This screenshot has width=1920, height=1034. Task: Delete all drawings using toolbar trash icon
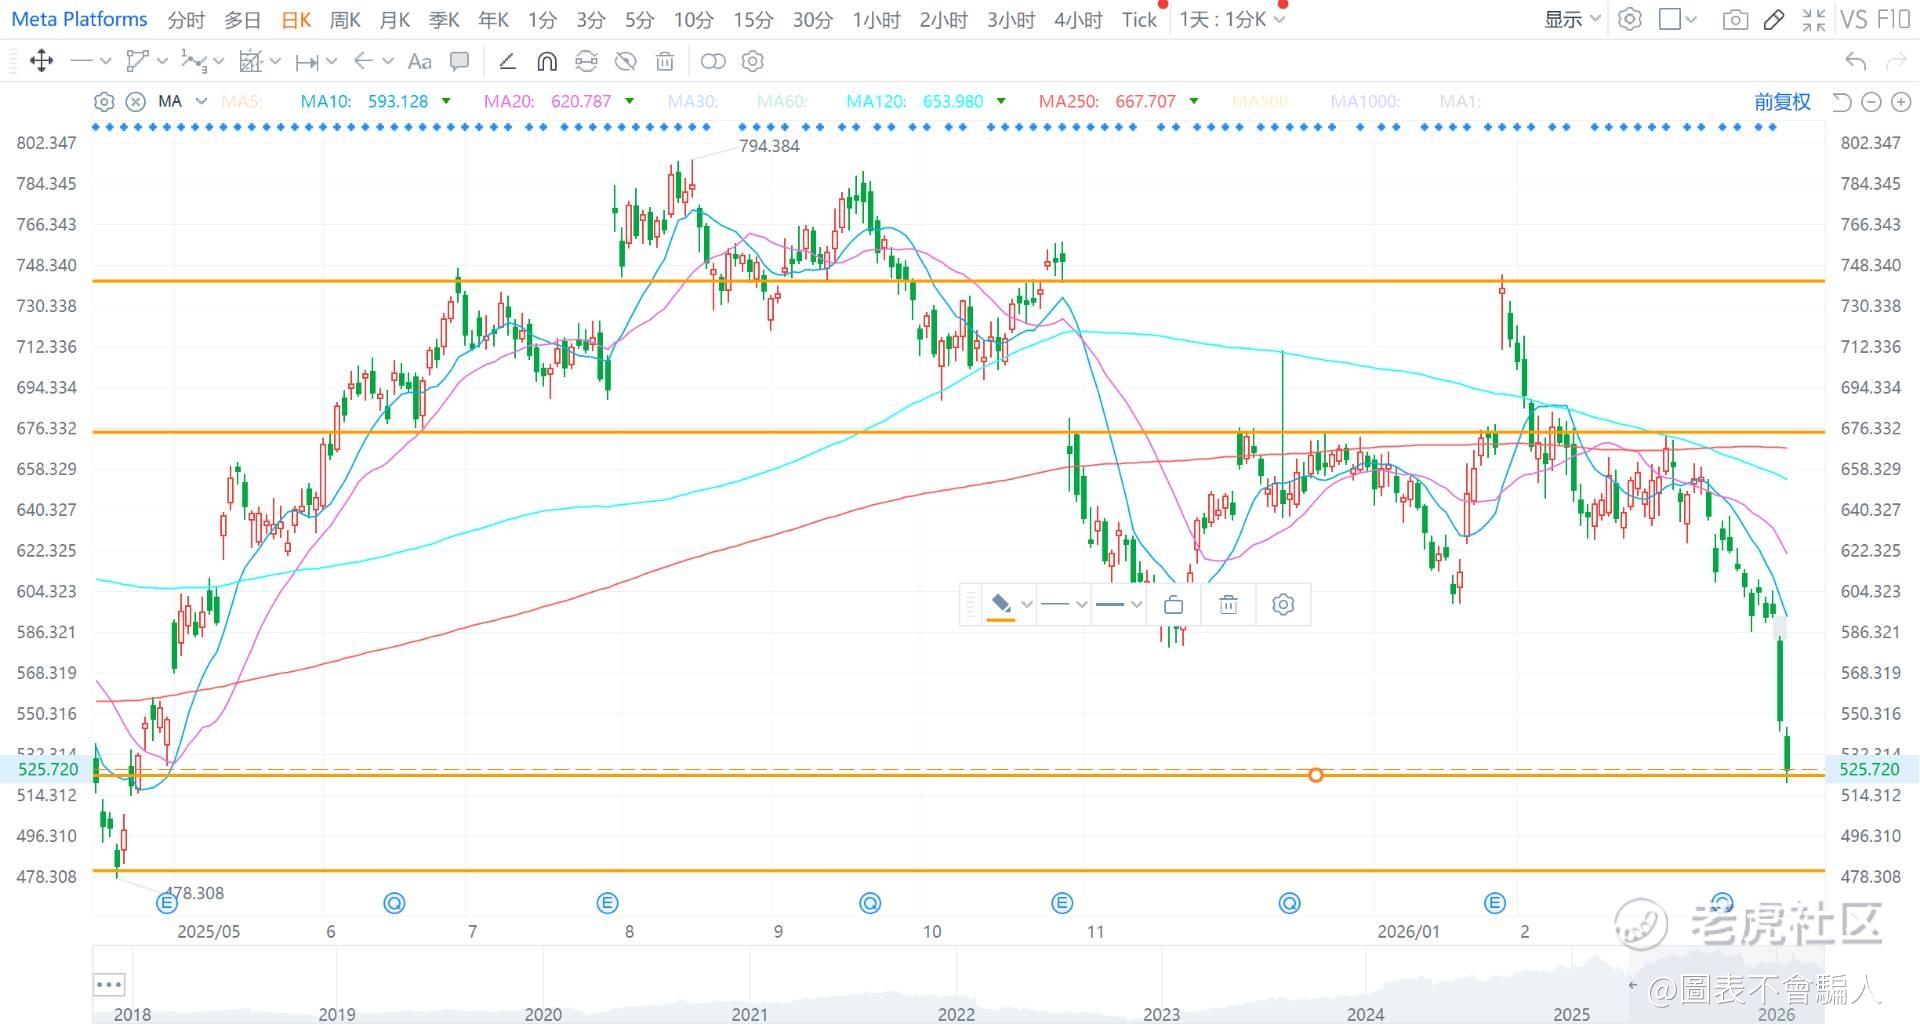(664, 61)
